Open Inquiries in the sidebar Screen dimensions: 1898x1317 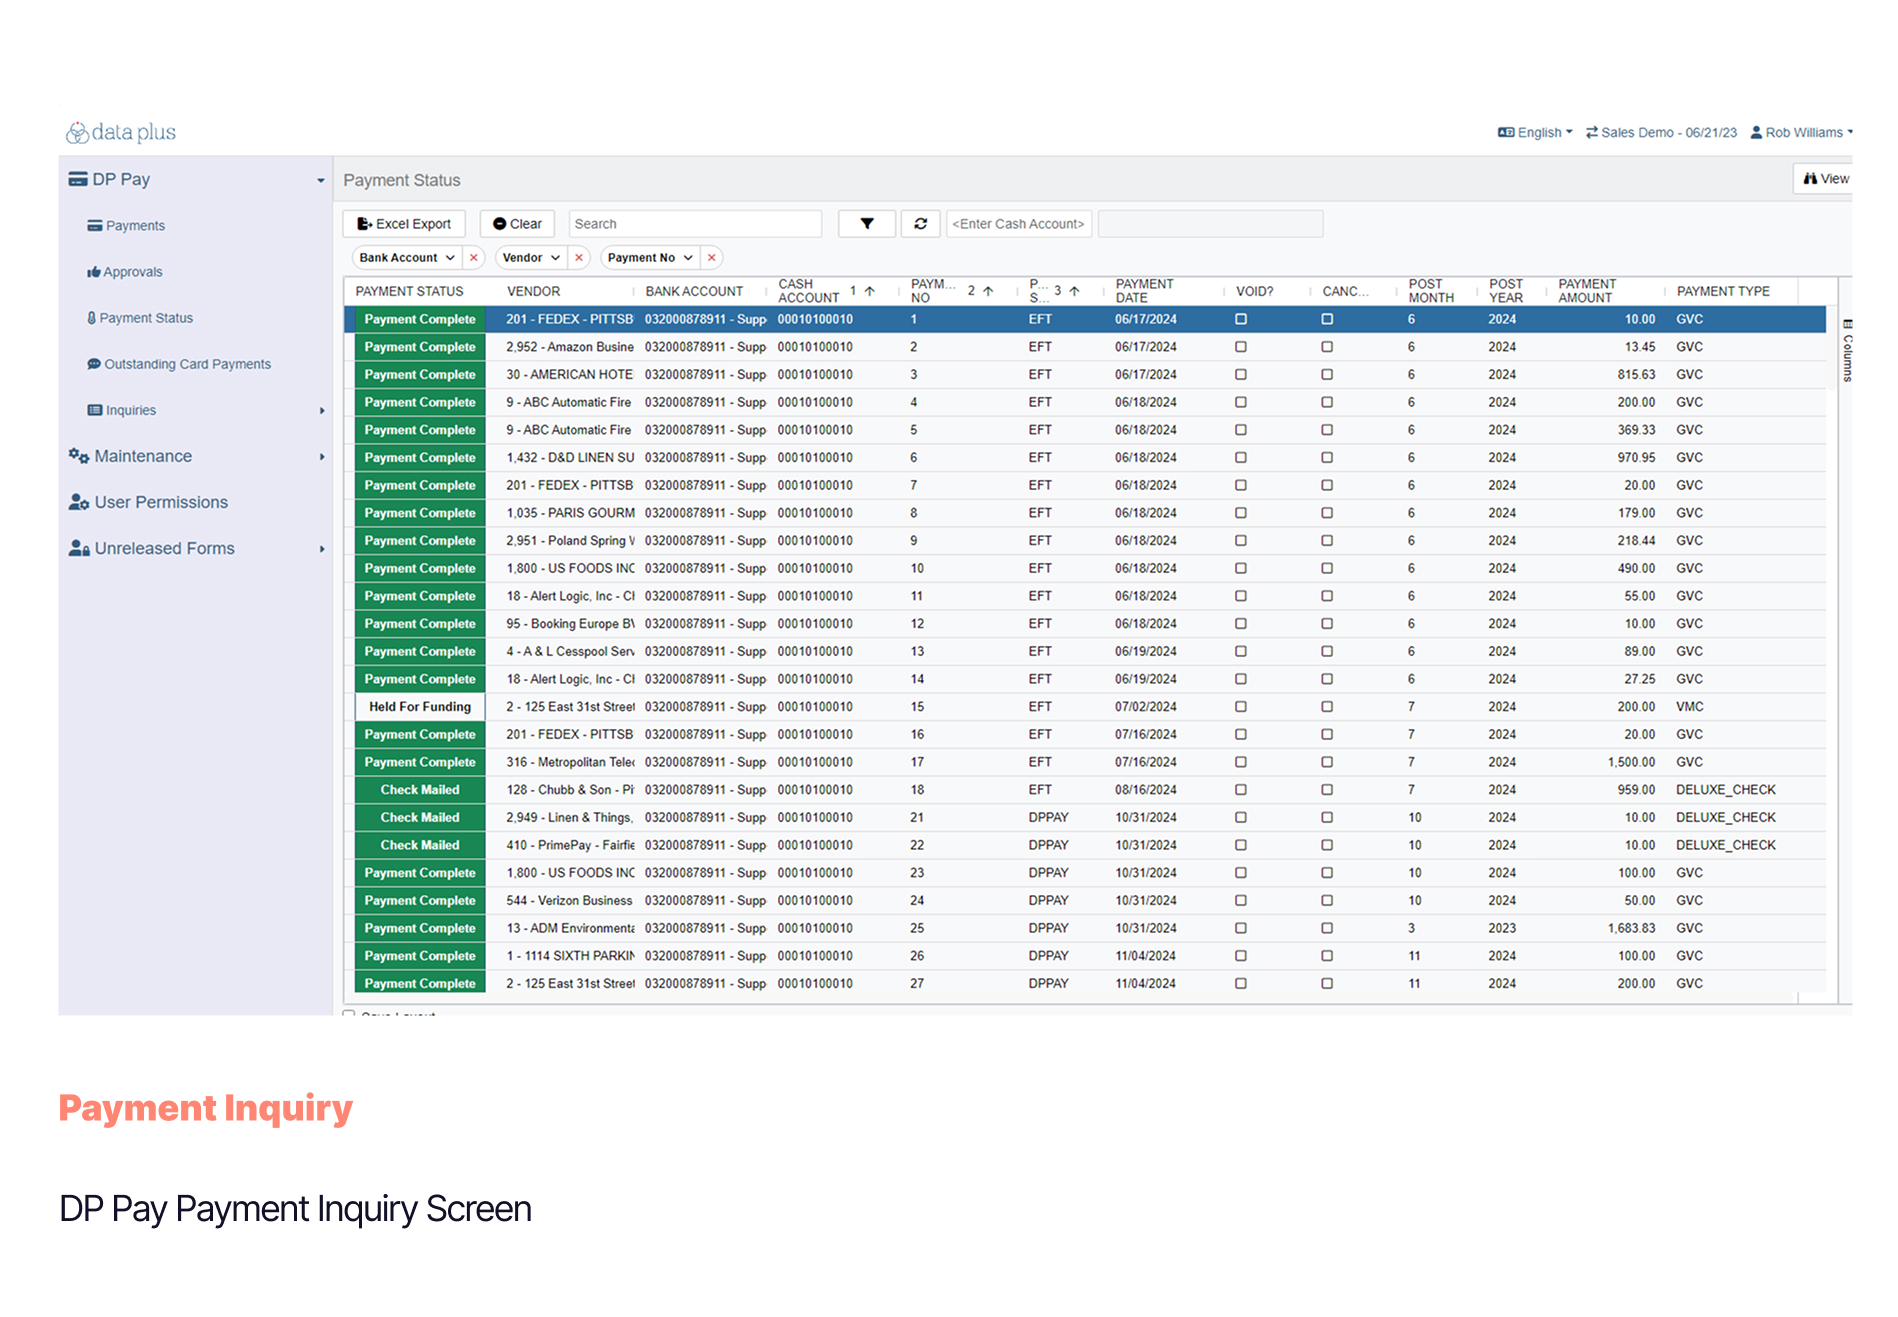tap(121, 410)
